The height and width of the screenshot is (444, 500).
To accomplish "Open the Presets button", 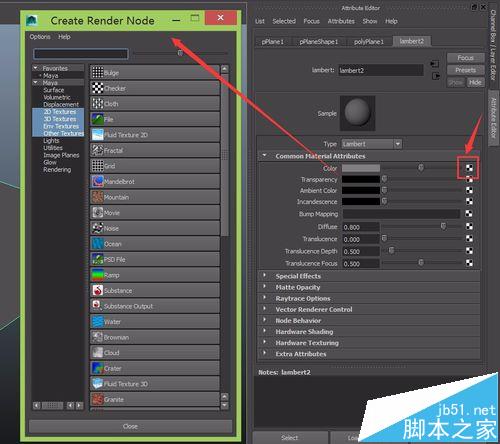I will point(465,70).
